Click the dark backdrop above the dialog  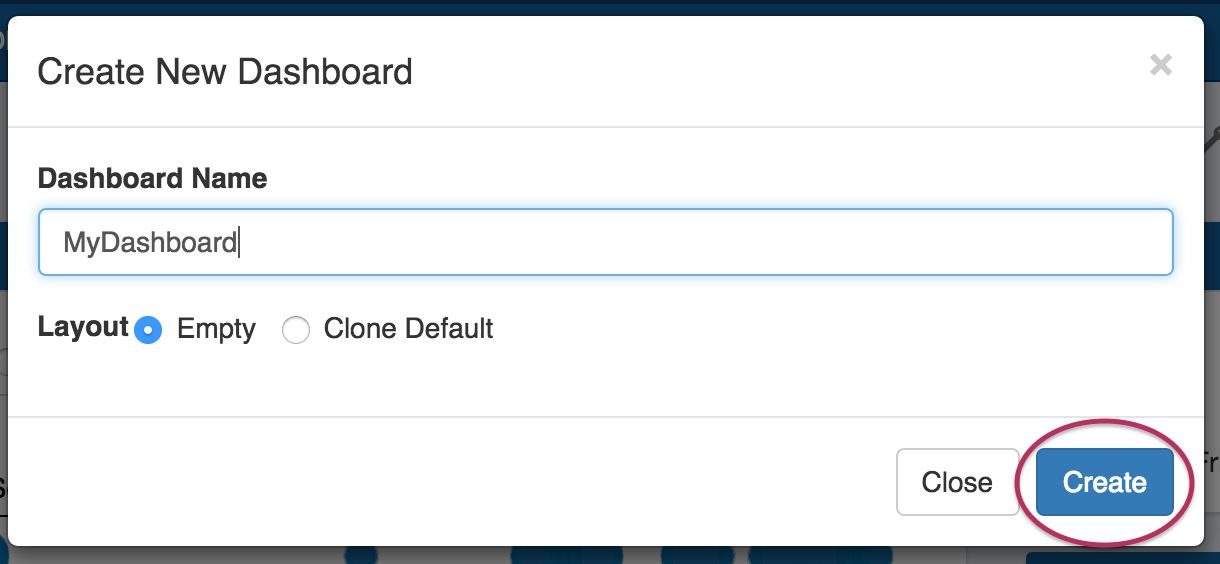coord(600,6)
